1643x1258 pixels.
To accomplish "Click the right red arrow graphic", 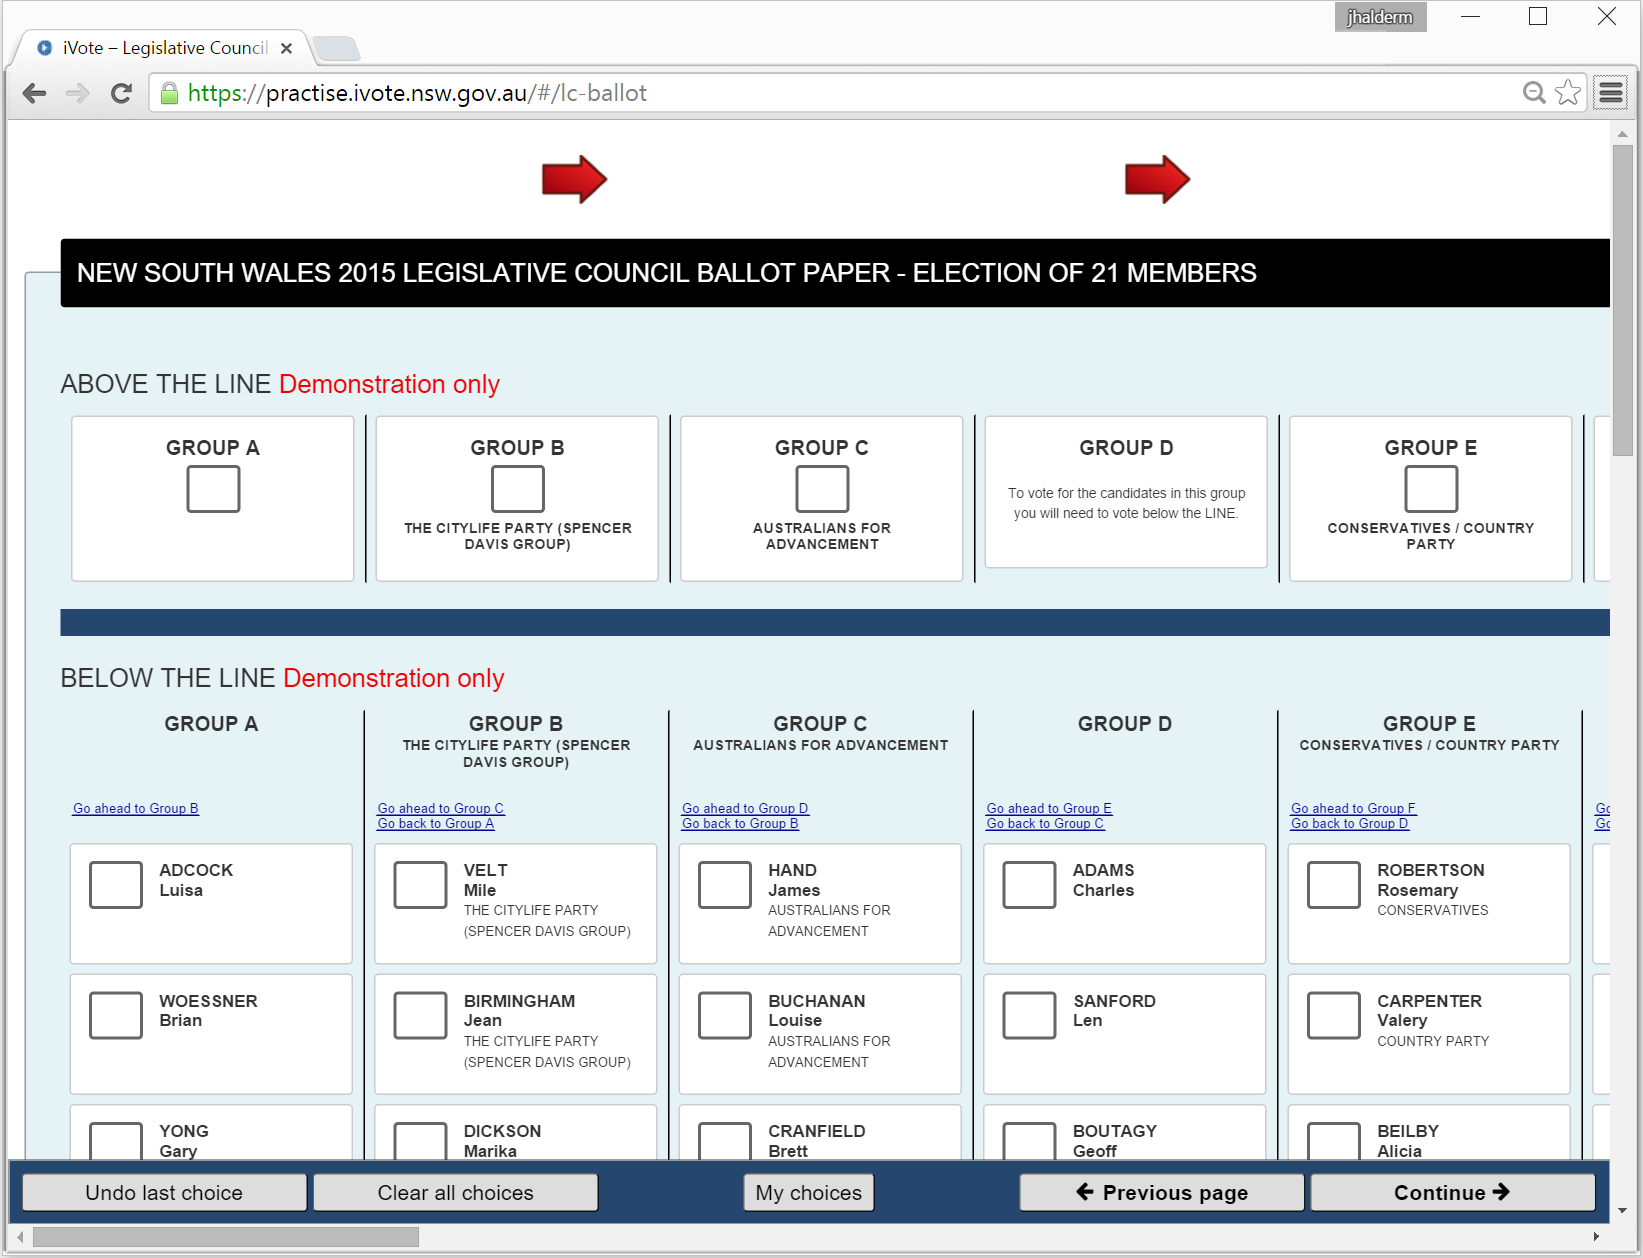I will click(1157, 180).
